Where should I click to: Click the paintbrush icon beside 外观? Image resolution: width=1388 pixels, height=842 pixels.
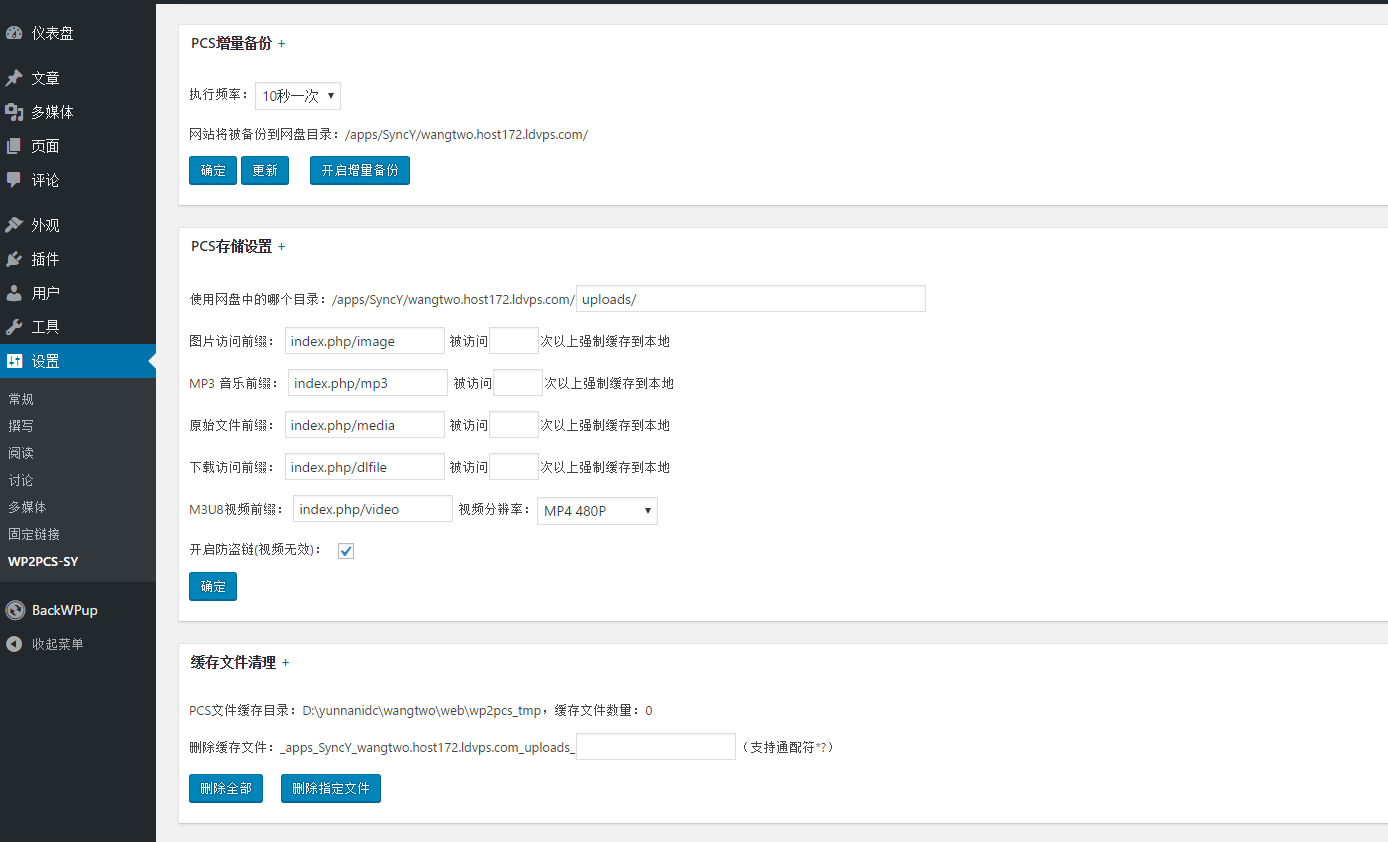click(14, 225)
